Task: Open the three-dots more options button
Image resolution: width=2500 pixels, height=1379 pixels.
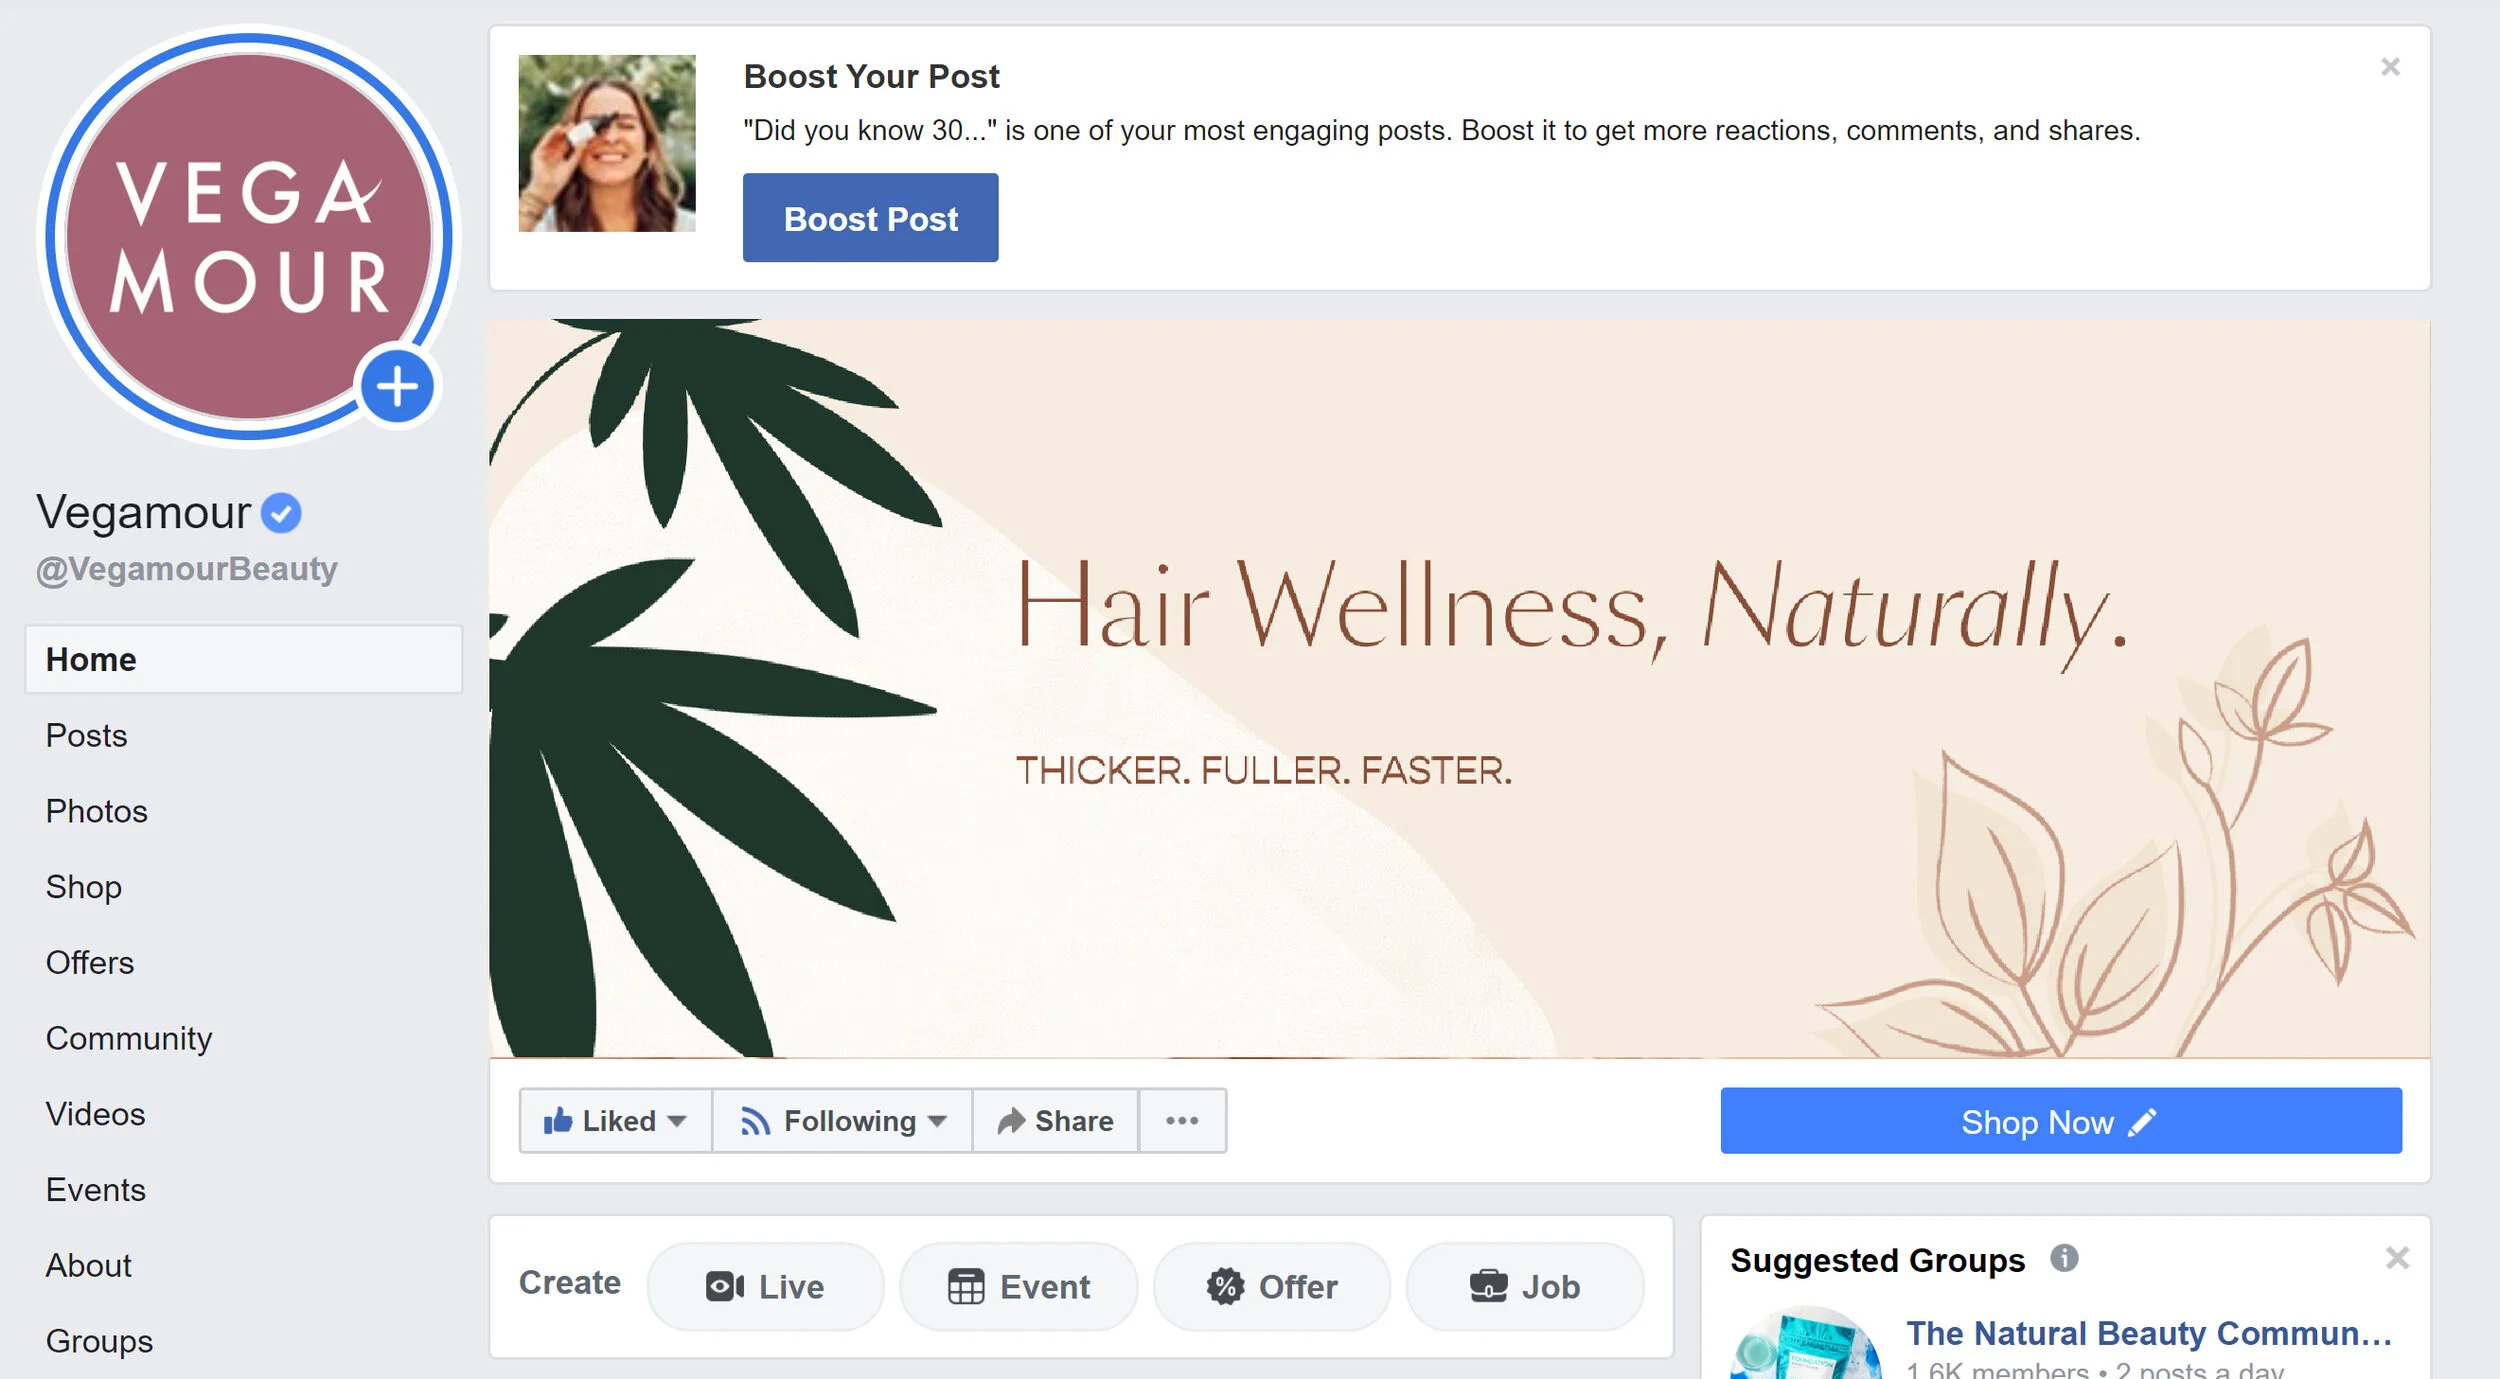Action: point(1182,1120)
